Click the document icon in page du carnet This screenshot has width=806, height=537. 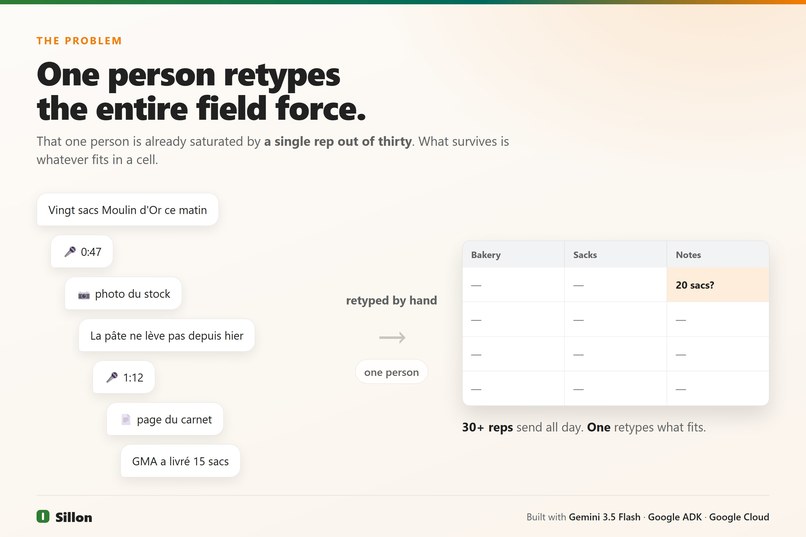[125, 420]
